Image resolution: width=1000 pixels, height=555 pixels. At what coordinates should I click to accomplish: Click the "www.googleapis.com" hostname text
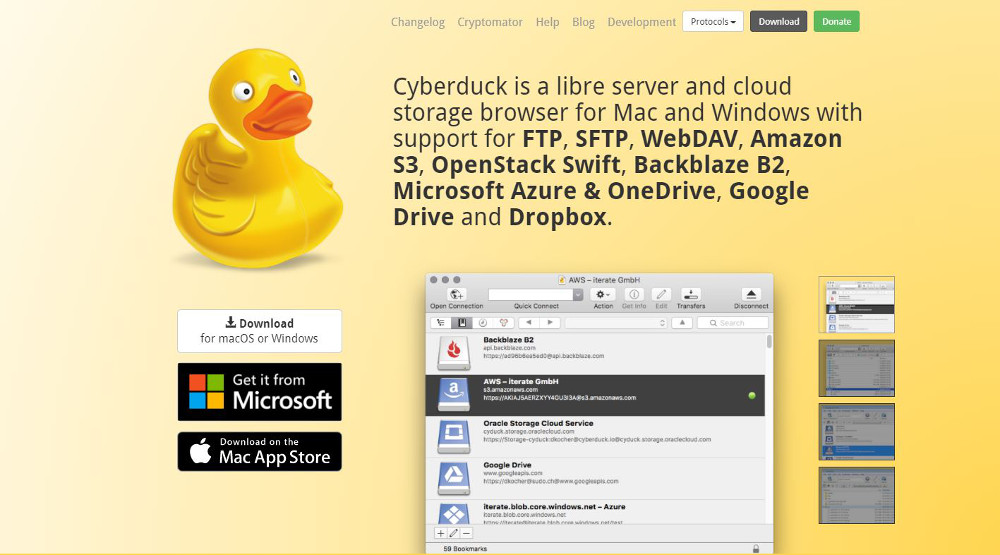tap(513, 473)
